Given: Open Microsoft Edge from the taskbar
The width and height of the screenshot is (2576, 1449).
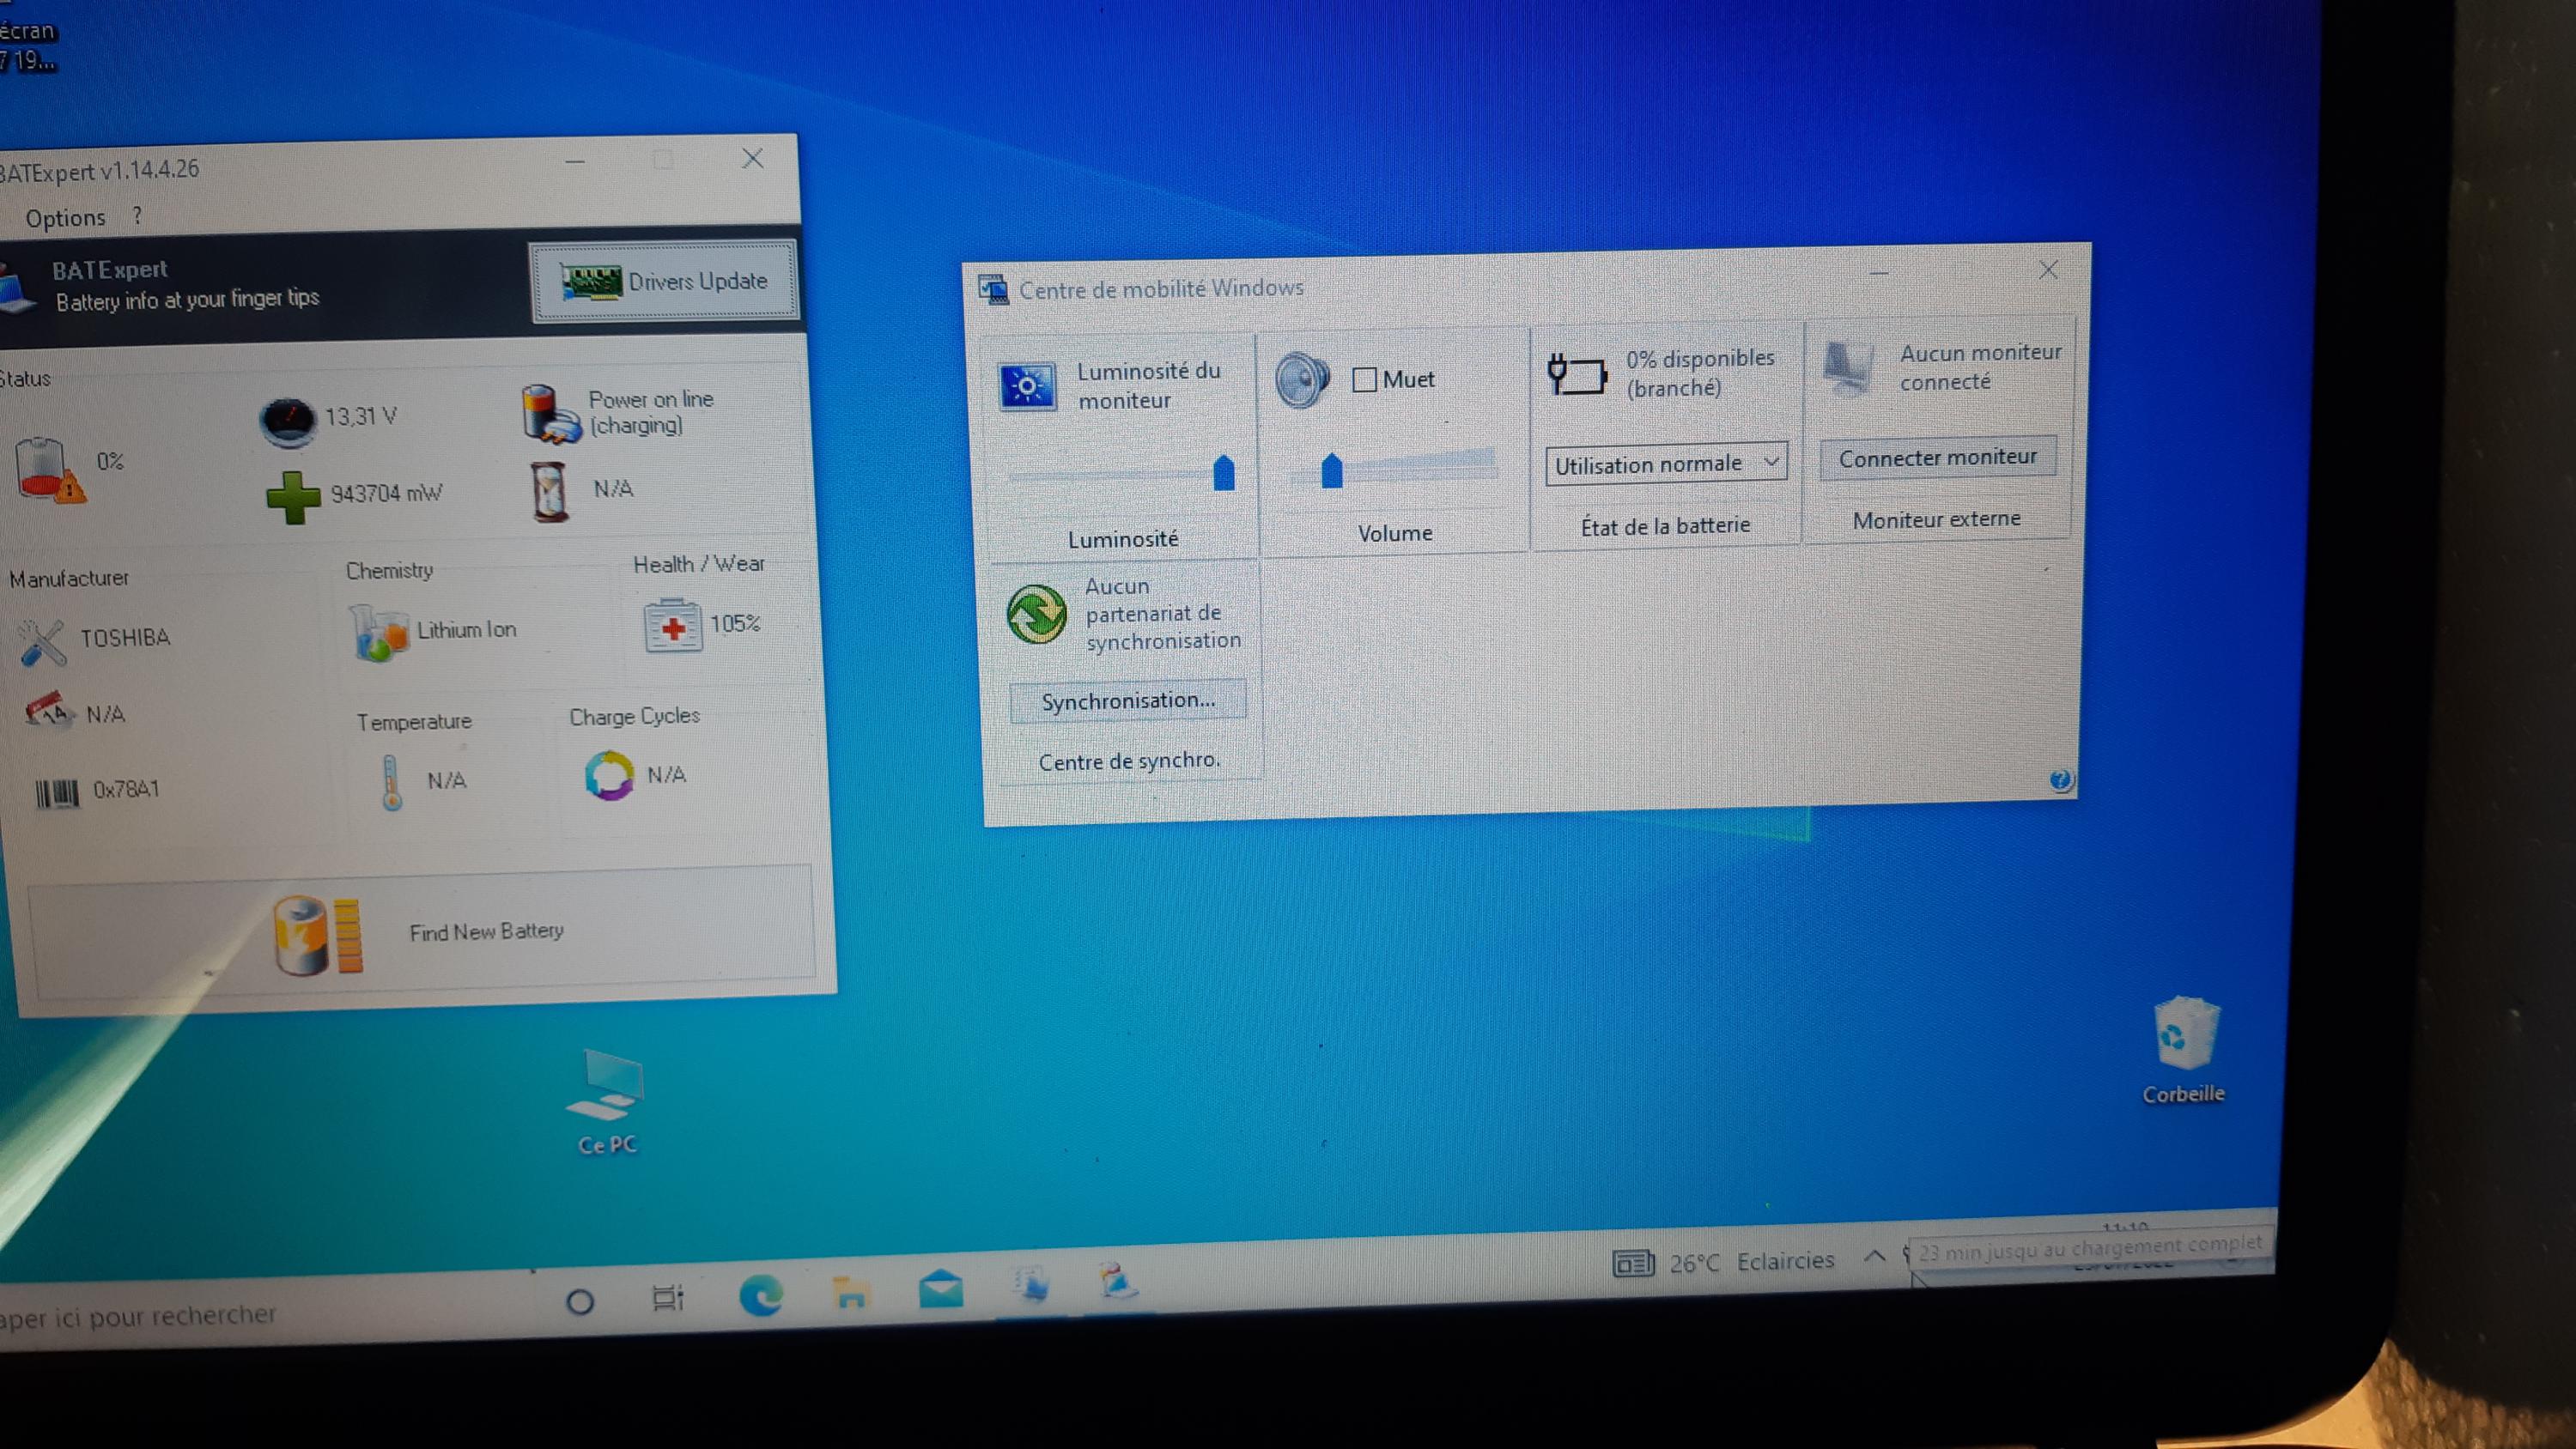Looking at the screenshot, I should tap(760, 1297).
